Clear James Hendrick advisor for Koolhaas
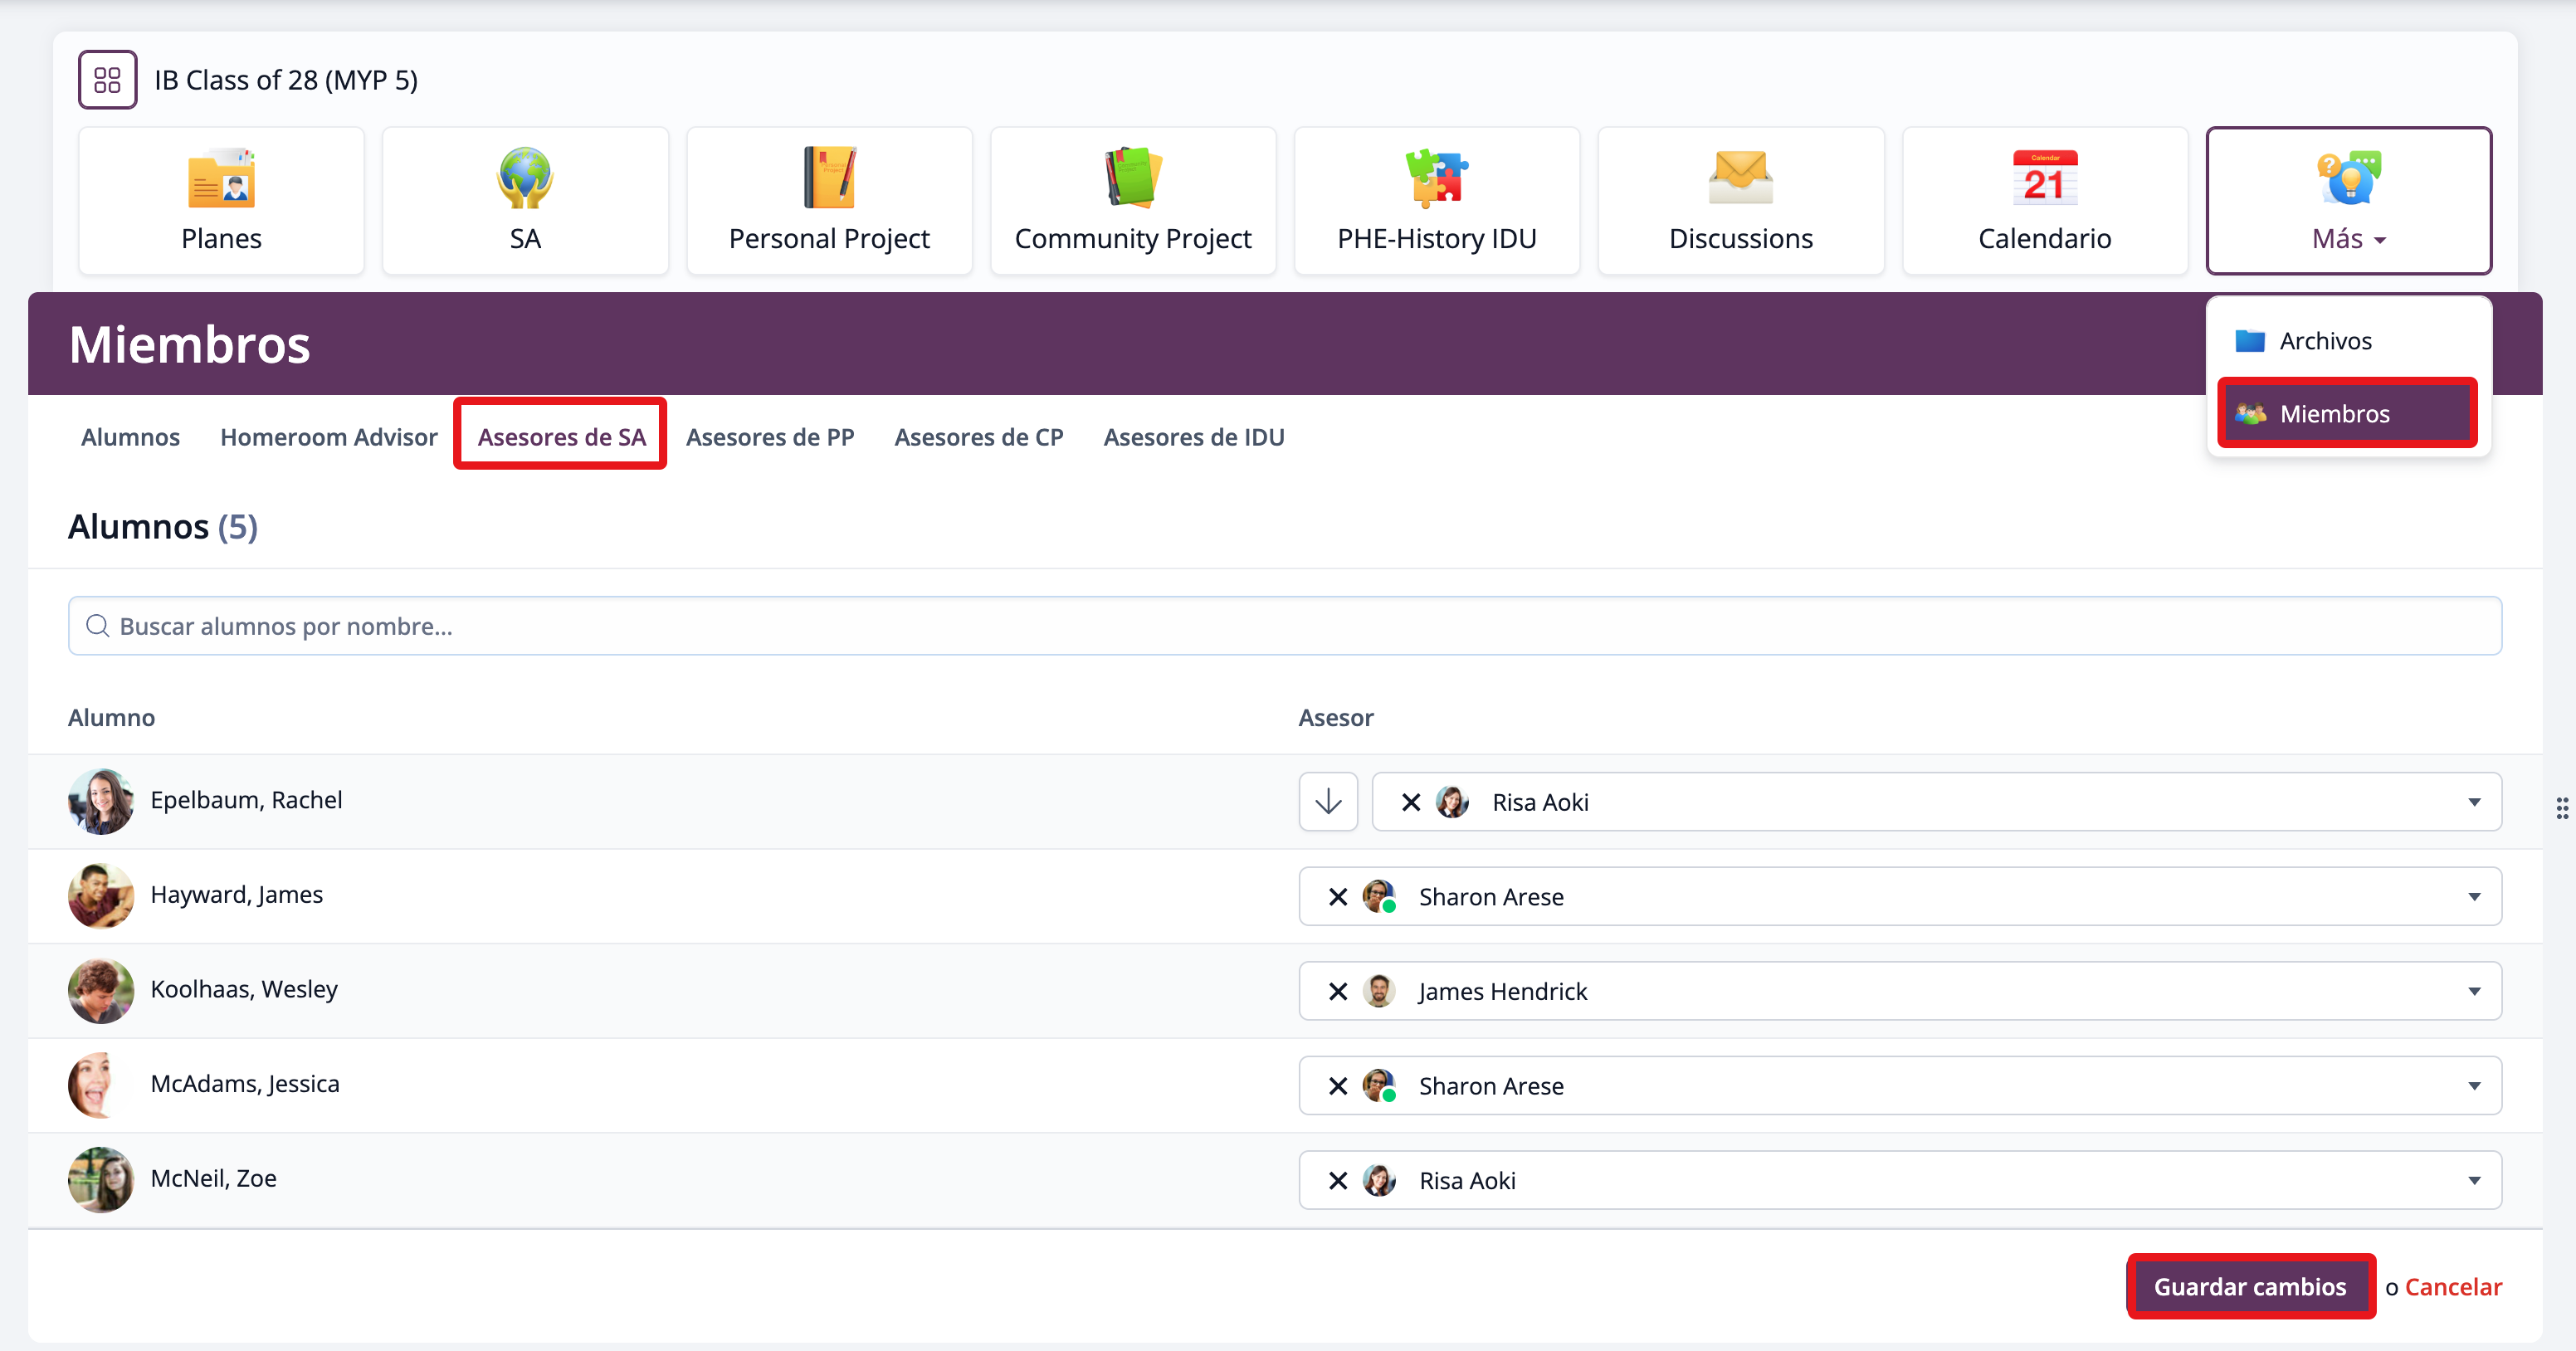2576x1351 pixels. tap(1338, 992)
